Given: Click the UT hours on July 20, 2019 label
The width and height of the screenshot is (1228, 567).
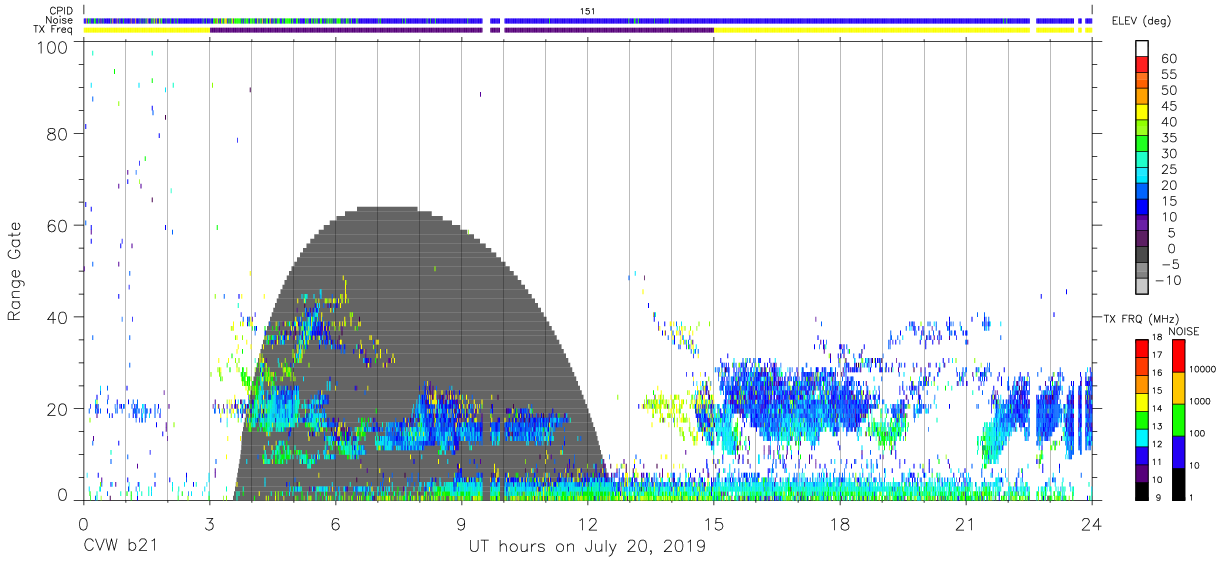Looking at the screenshot, I should [x=587, y=547].
